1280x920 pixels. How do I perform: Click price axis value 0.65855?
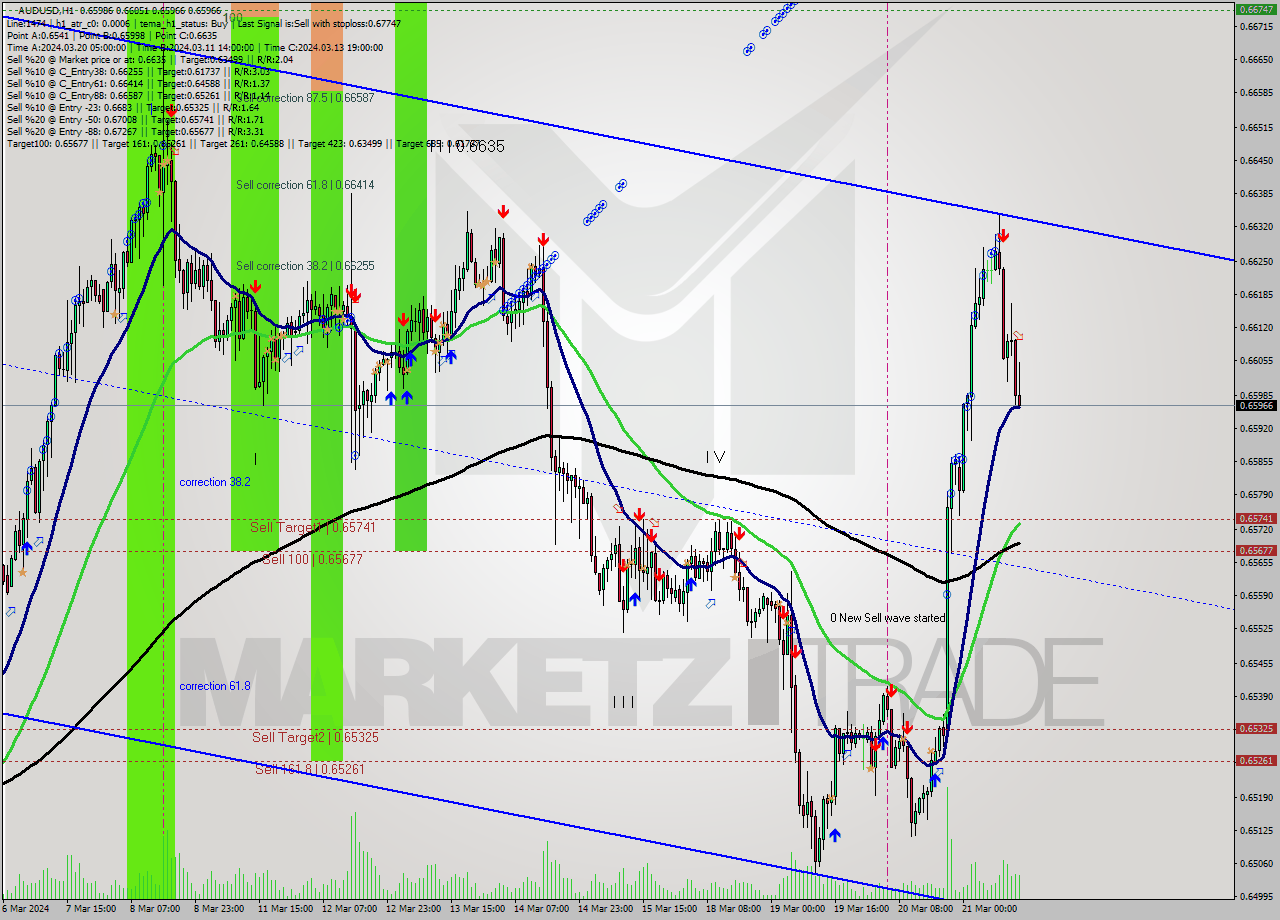pyautogui.click(x=1257, y=461)
